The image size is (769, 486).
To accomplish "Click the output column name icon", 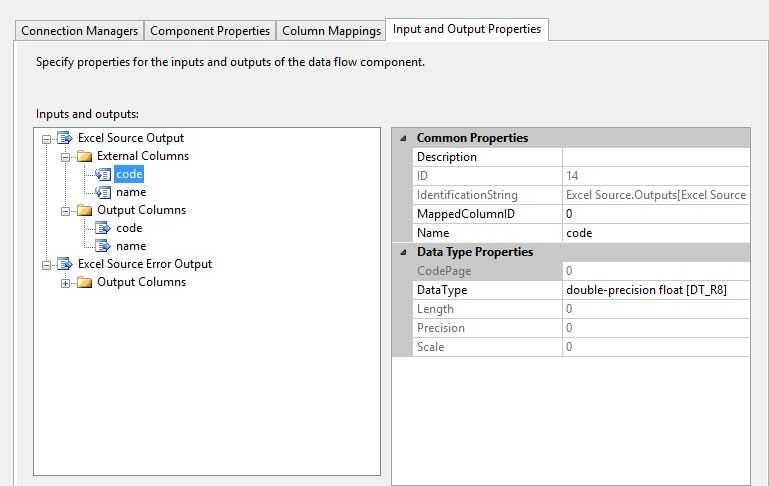I will coord(103,246).
